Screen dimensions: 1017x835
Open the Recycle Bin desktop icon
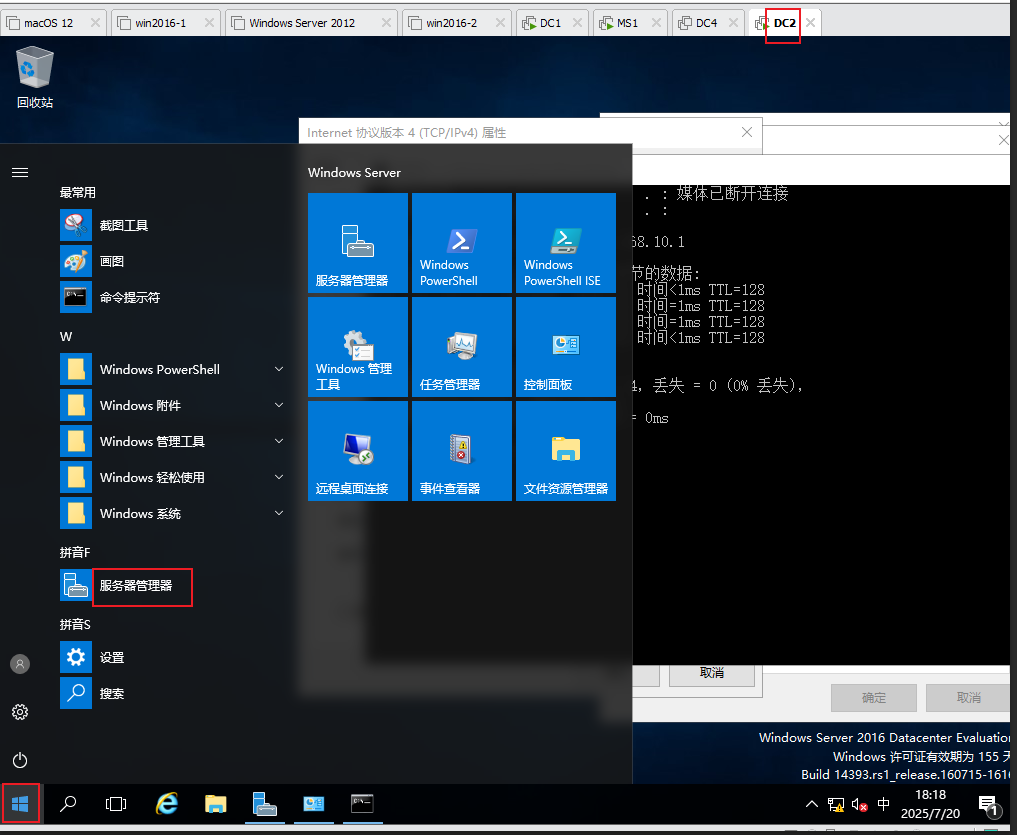pyautogui.click(x=34, y=77)
